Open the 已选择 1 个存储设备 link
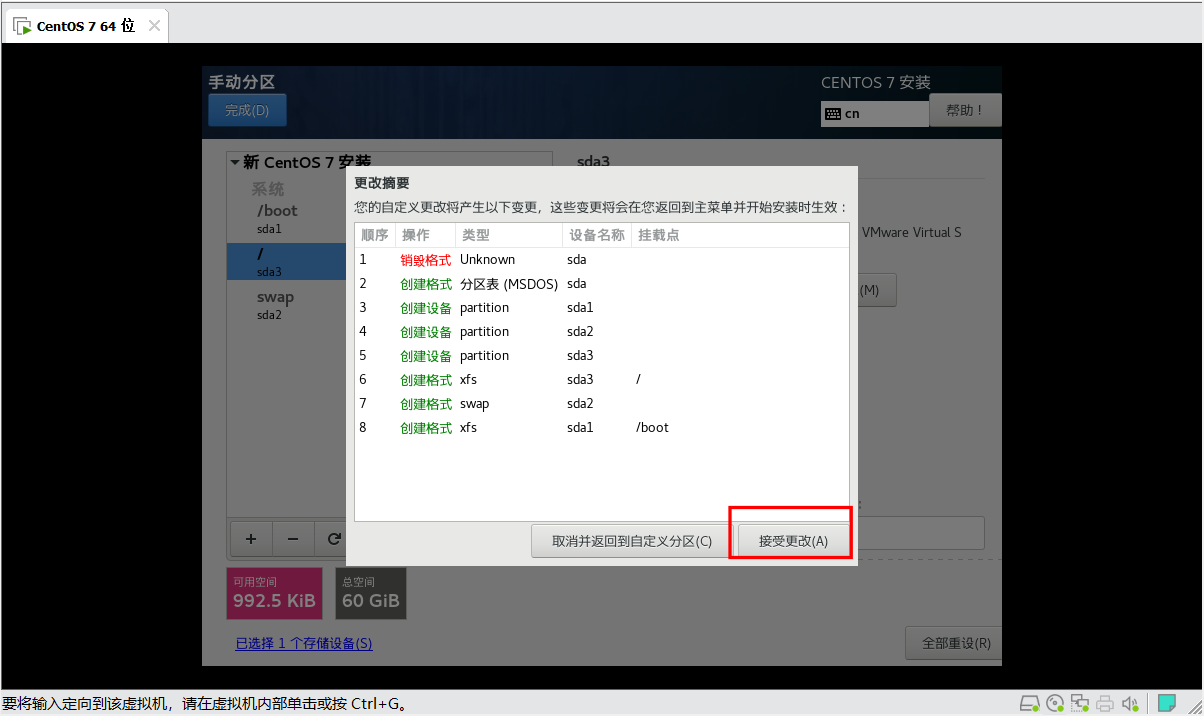Screen dimensions: 1204x716 point(304,644)
